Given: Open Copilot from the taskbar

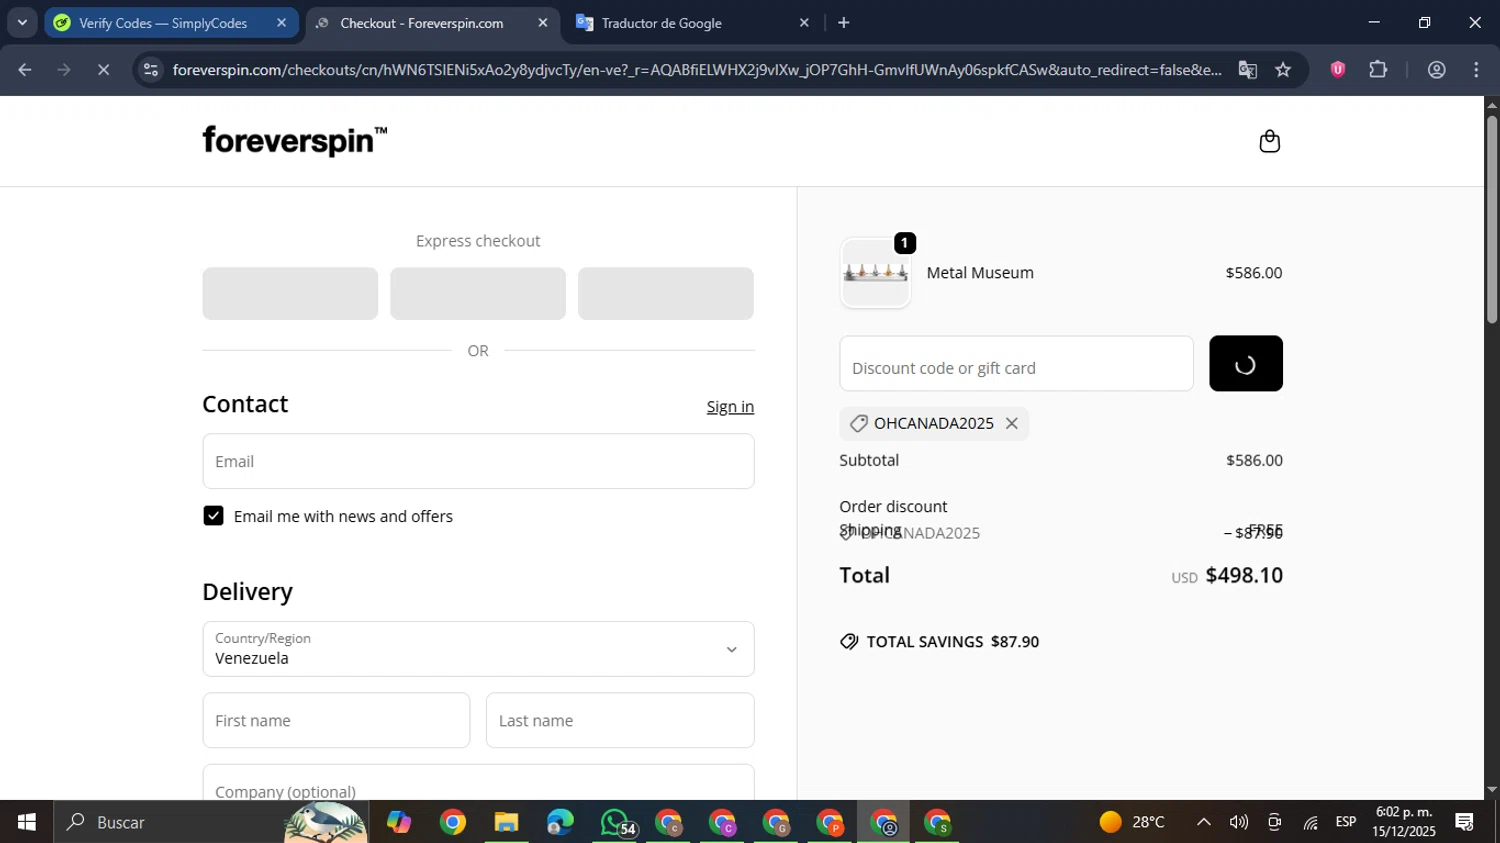Looking at the screenshot, I should click(399, 822).
